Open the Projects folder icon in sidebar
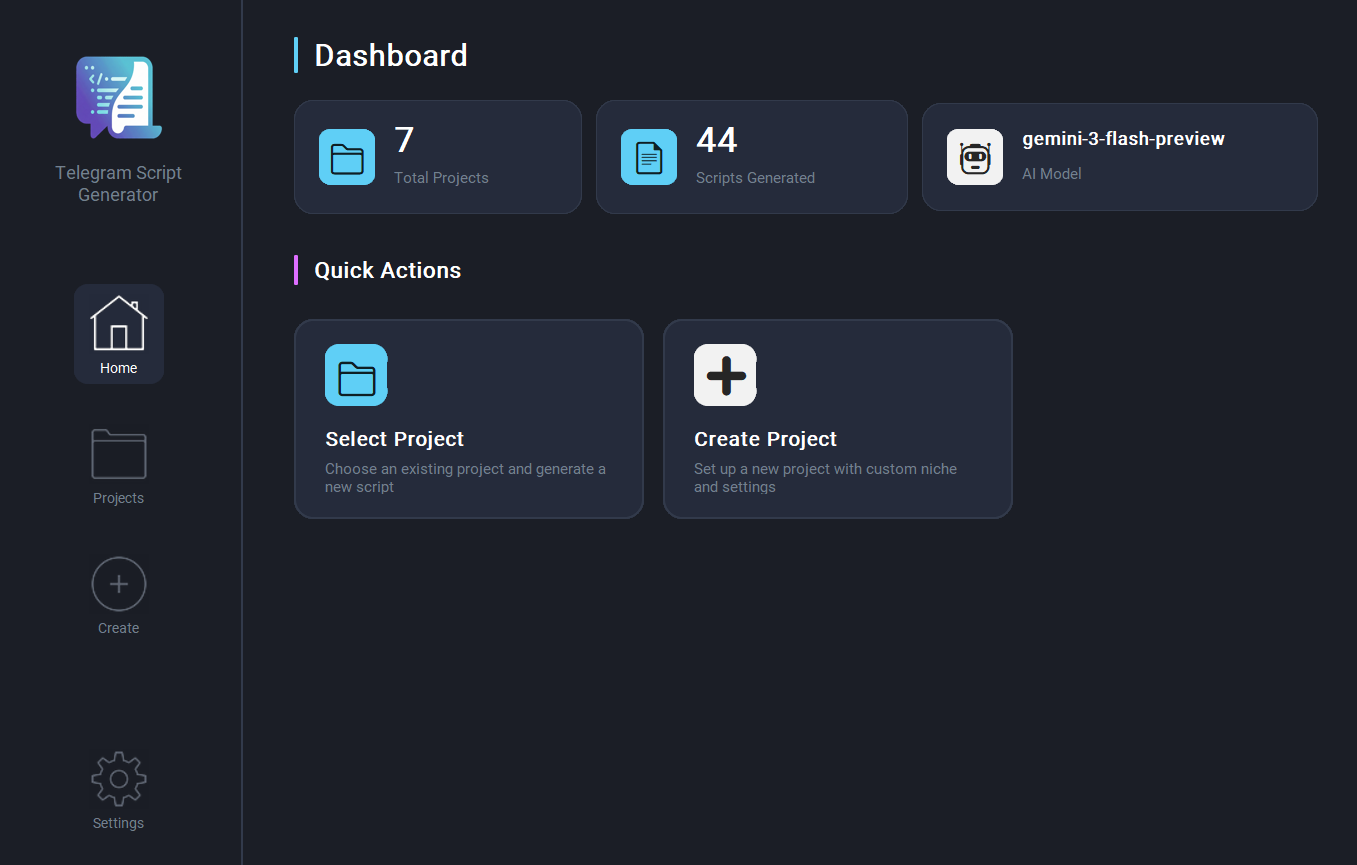The width and height of the screenshot is (1357, 865). pyautogui.click(x=118, y=455)
